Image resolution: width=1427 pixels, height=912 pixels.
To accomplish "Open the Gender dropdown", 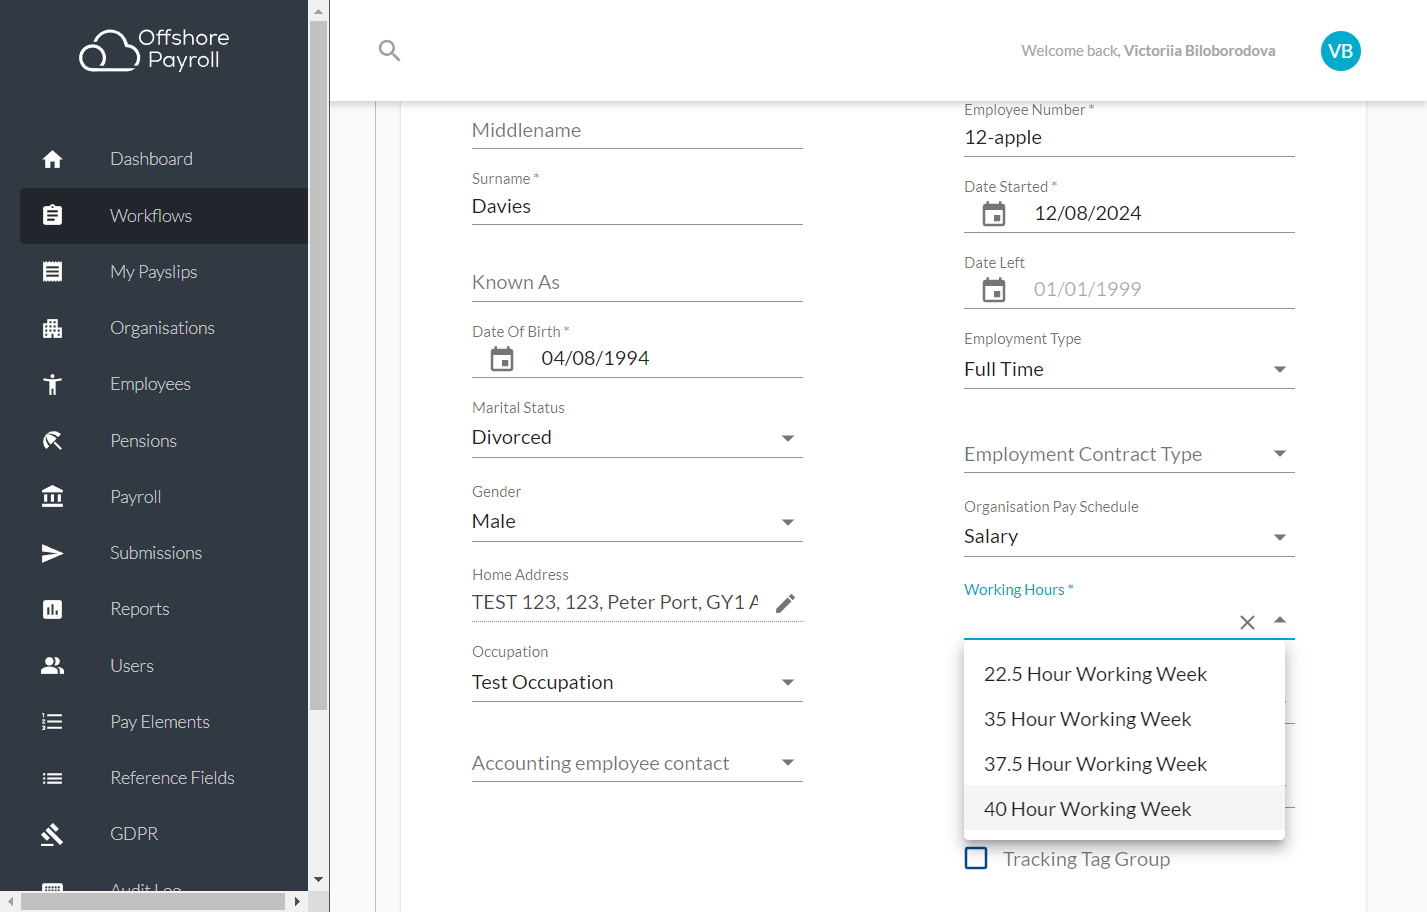I will coord(637,522).
